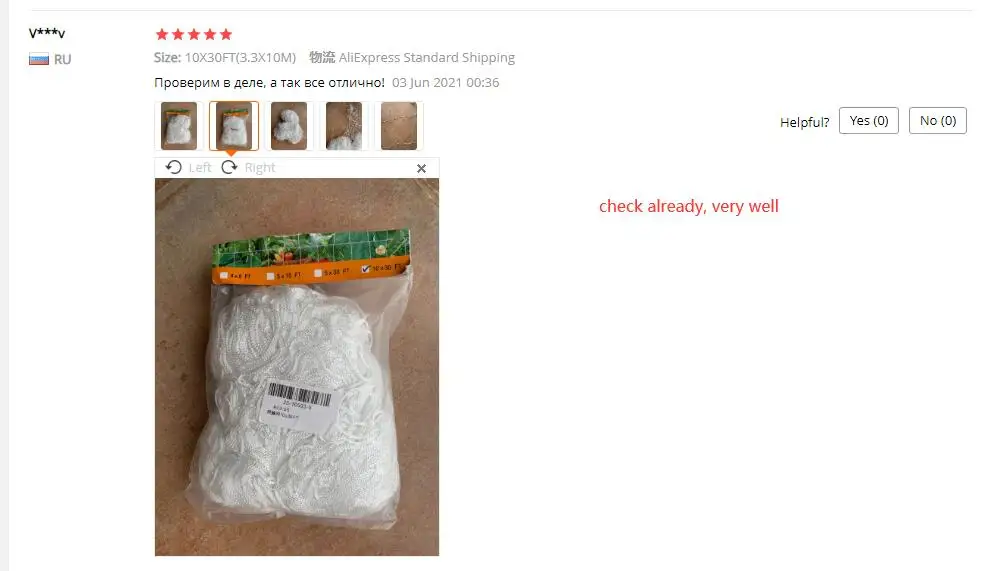Click the third red rating star

(x=194, y=34)
